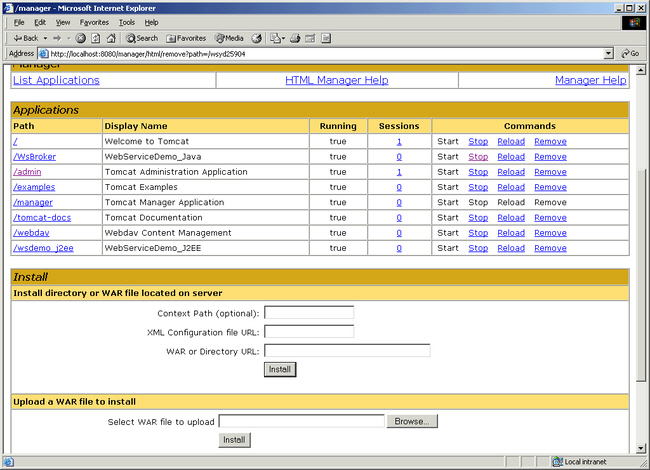Screen dimensions: 650x470
Task: Open the Favorites toolbar button
Action: coord(186,38)
